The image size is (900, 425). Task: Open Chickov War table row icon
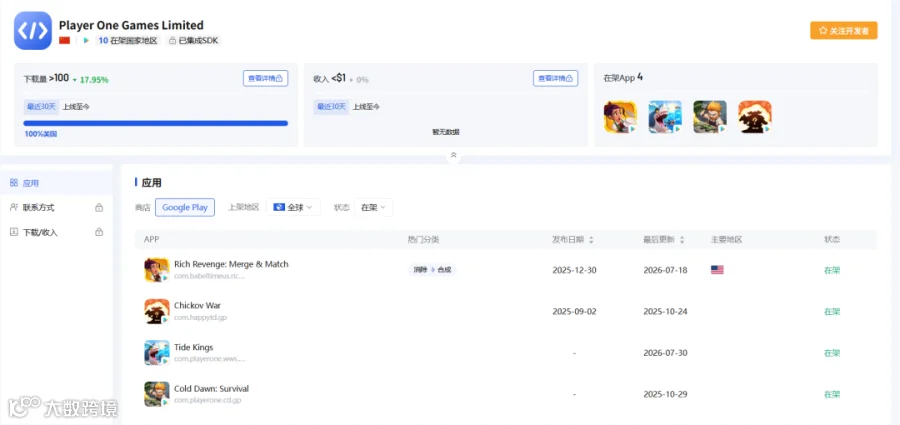pos(157,311)
